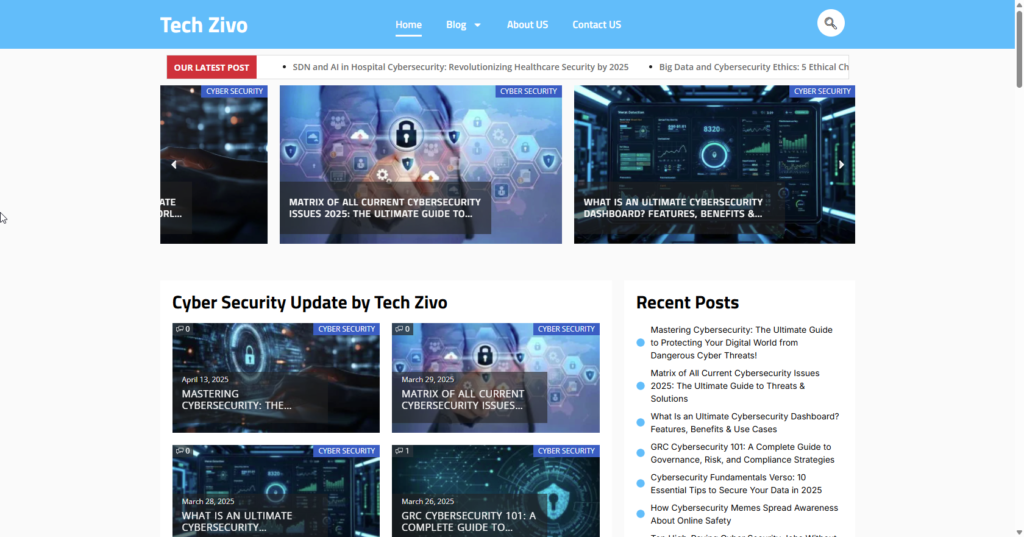This screenshot has width=1024, height=537.
Task: Click Cyber Security tag on partial left slide
Action: tap(234, 91)
